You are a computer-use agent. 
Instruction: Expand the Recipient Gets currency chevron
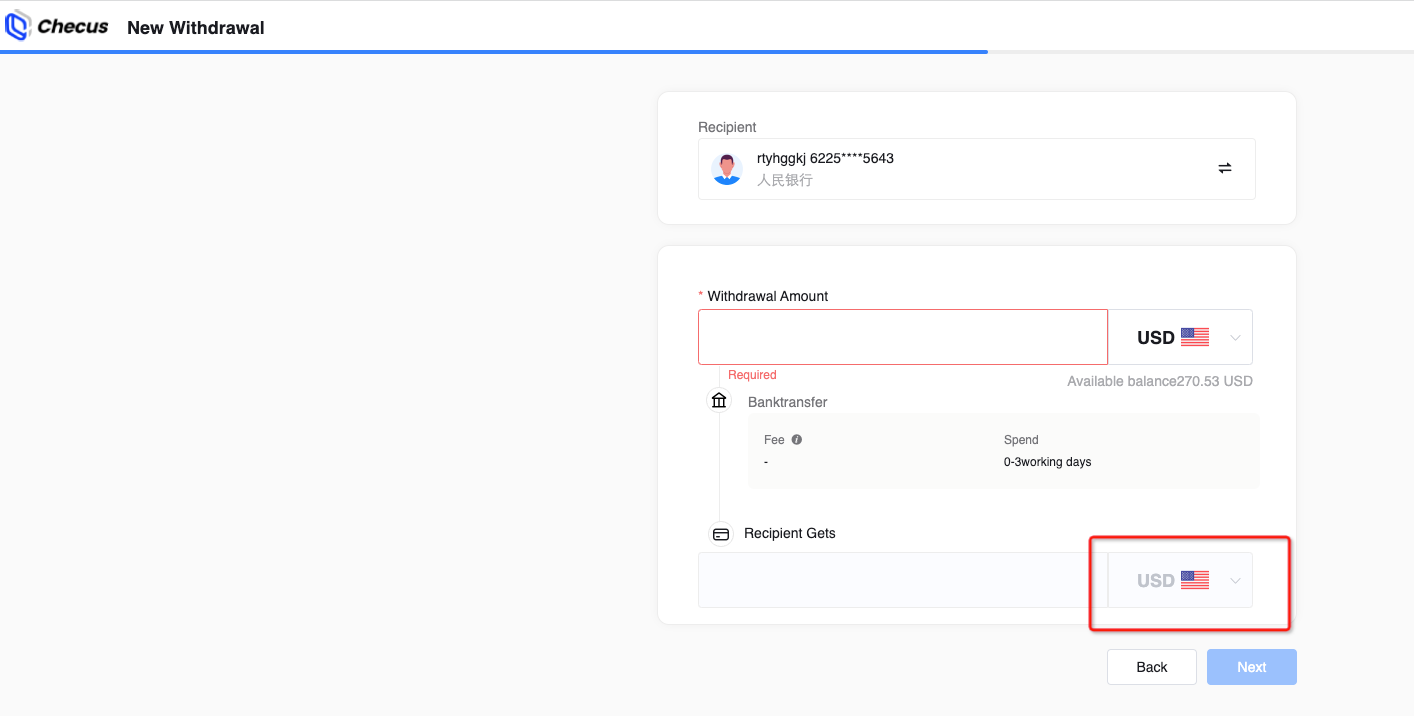1235,581
